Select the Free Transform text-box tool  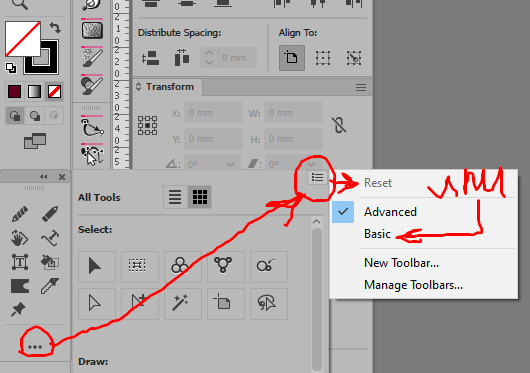20,262
